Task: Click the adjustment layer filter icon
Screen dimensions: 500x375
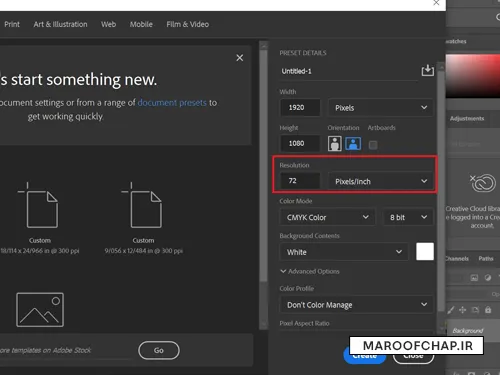Action: 488,278
